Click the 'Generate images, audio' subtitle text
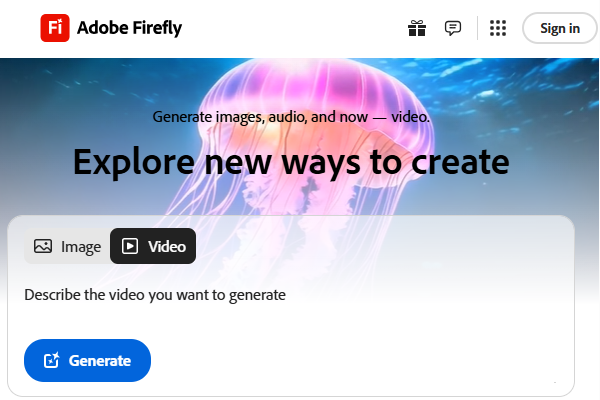This screenshot has width=600, height=400. tap(291, 117)
